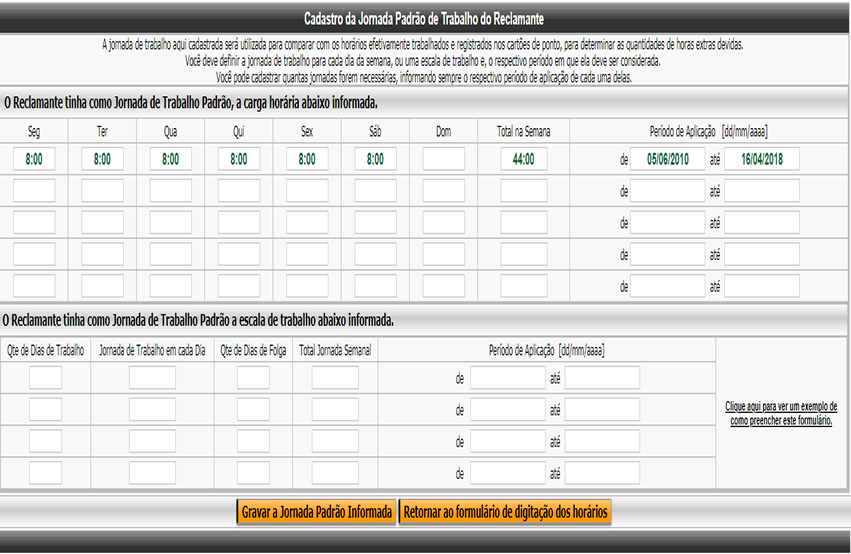Click the empty Dom field in first row
Viewport: 851px width, 554px height.
click(443, 159)
